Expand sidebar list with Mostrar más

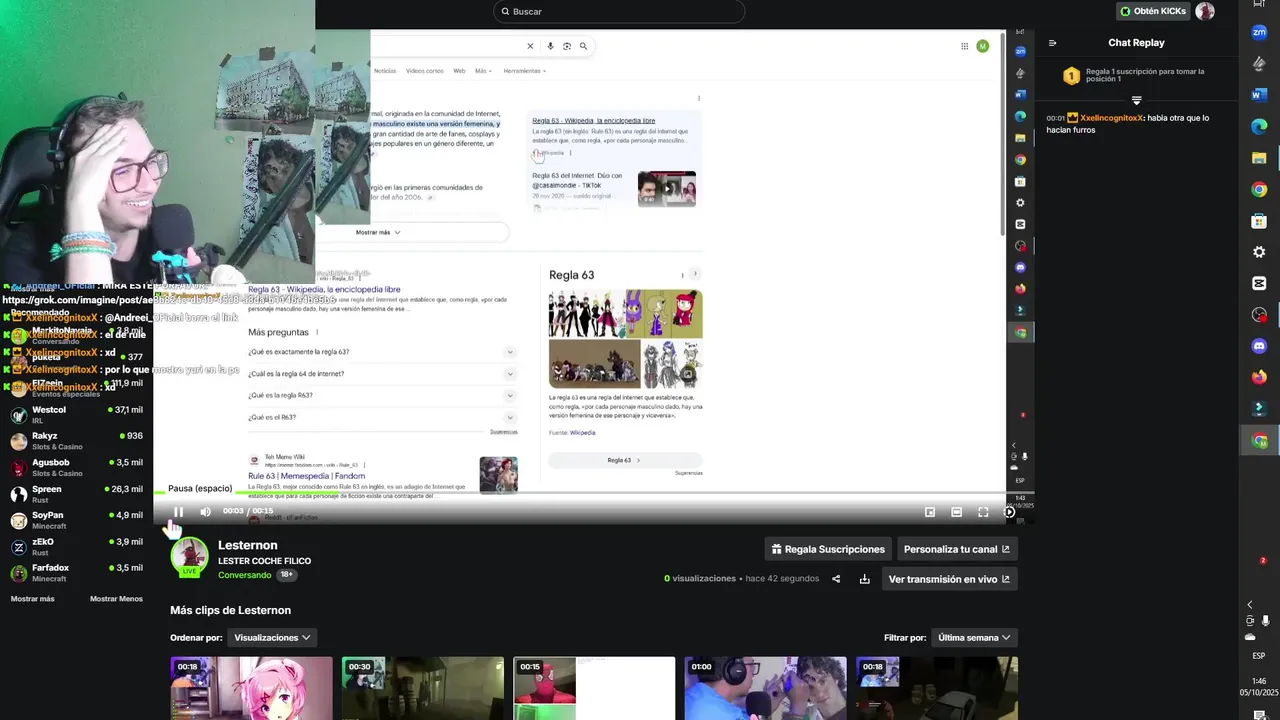click(33, 599)
